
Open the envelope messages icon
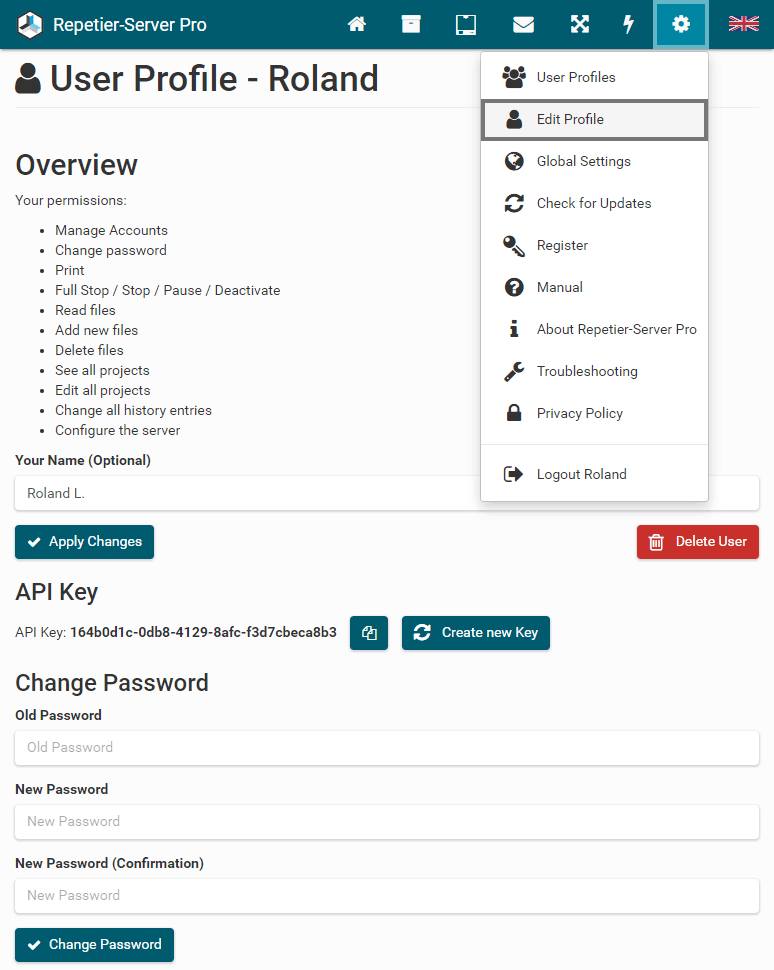[523, 24]
